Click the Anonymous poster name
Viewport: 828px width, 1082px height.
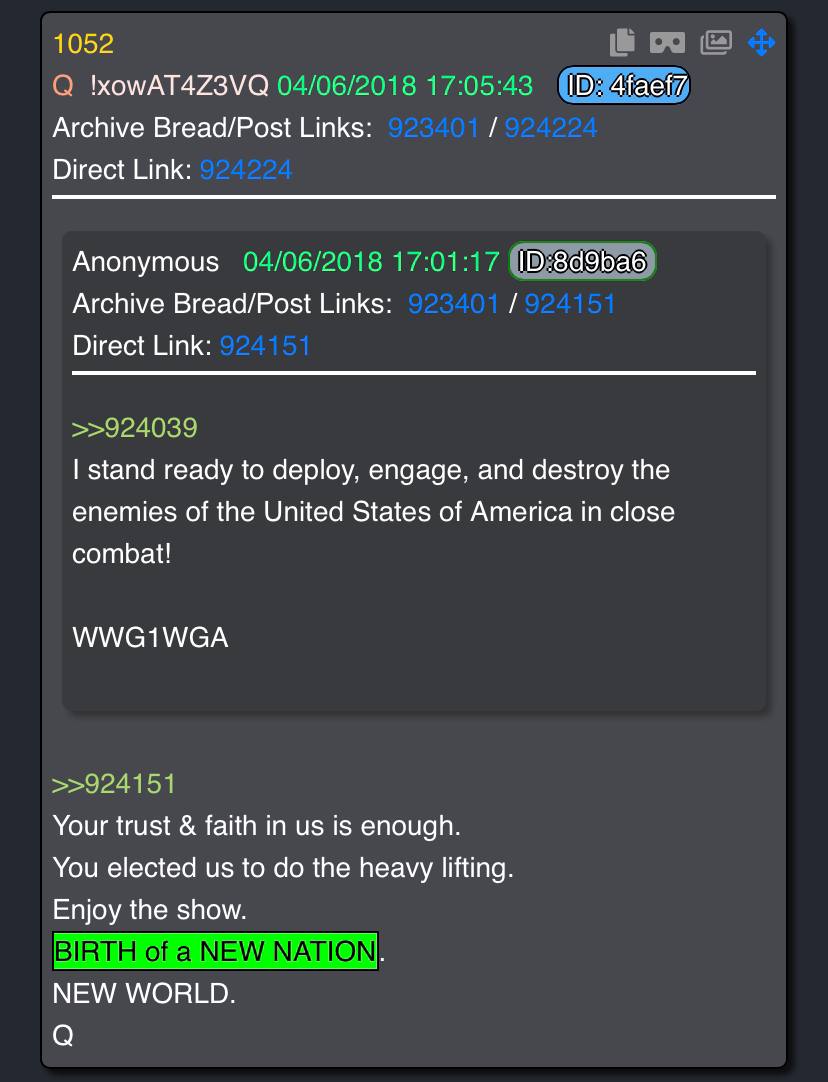click(146, 262)
